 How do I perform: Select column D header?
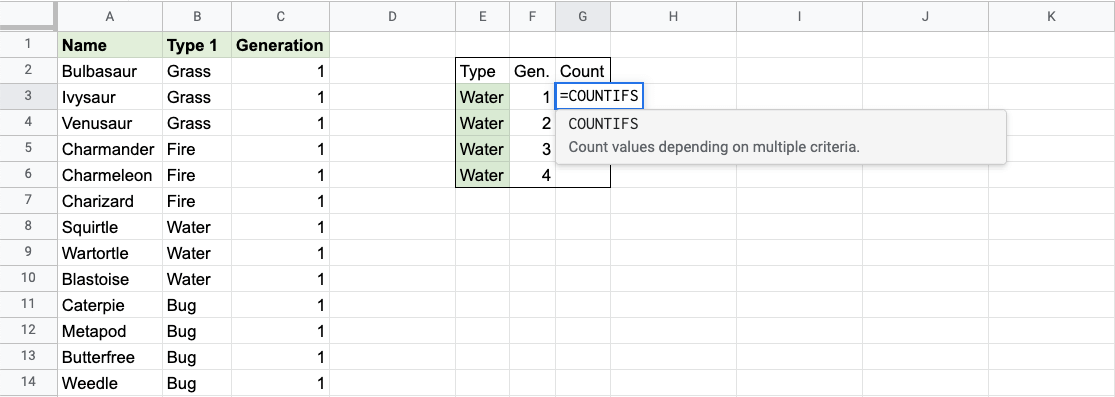click(392, 16)
